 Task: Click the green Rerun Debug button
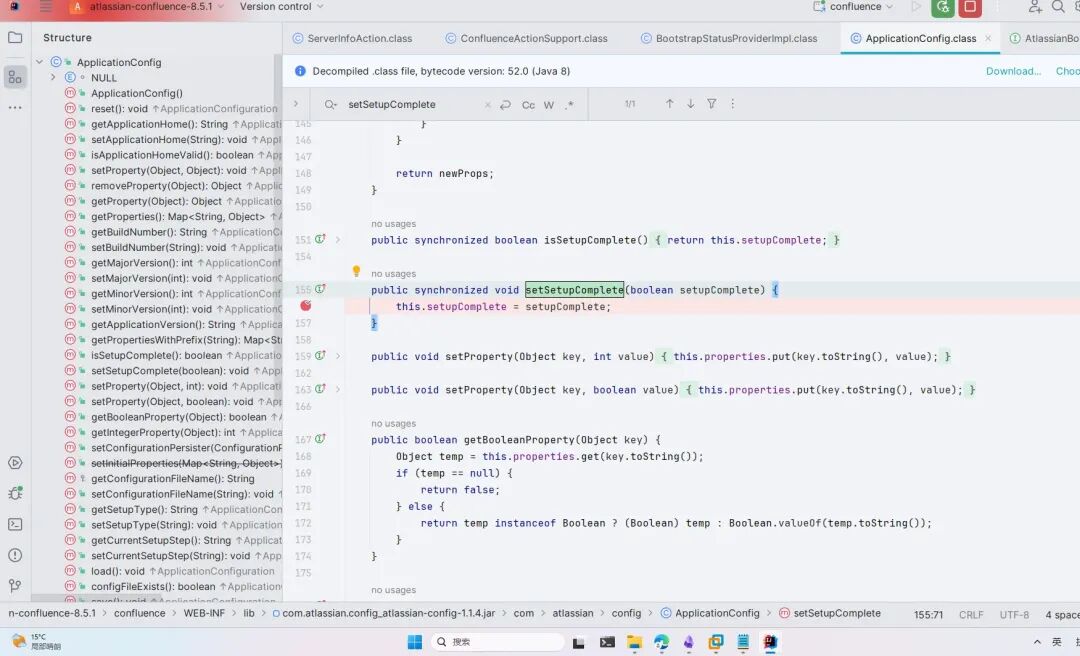942,7
